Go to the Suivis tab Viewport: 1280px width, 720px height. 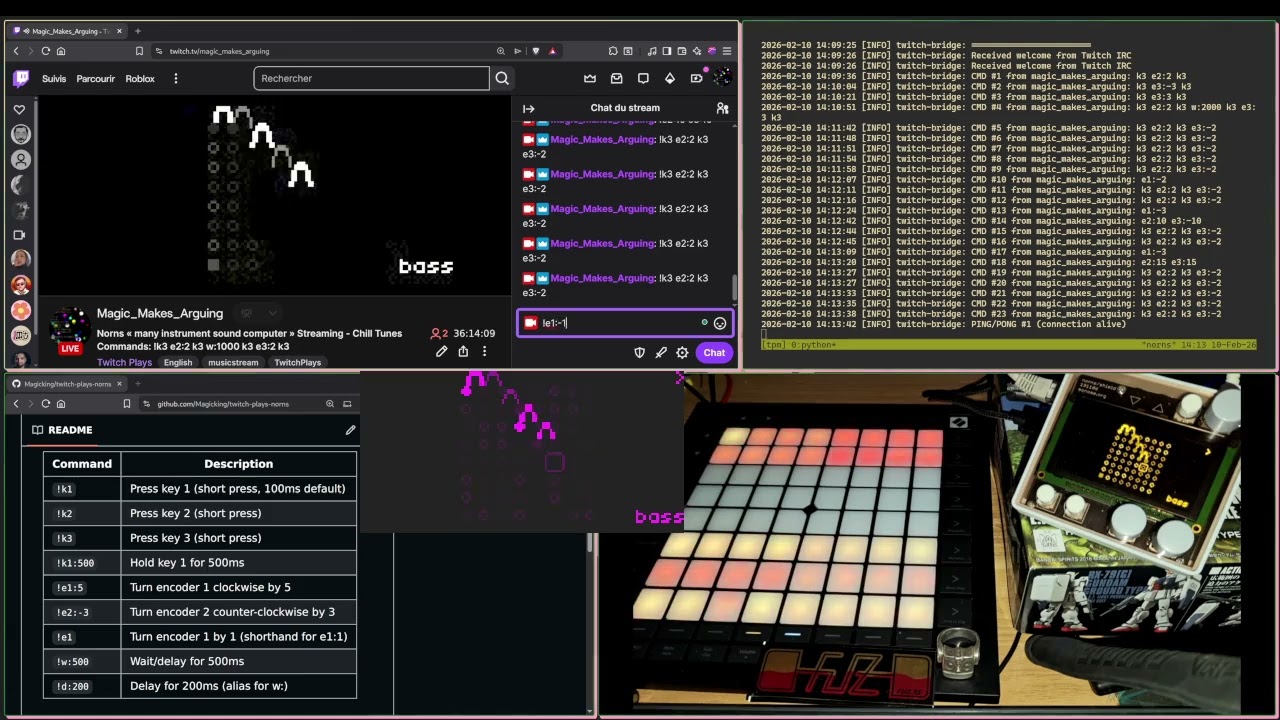(54, 78)
